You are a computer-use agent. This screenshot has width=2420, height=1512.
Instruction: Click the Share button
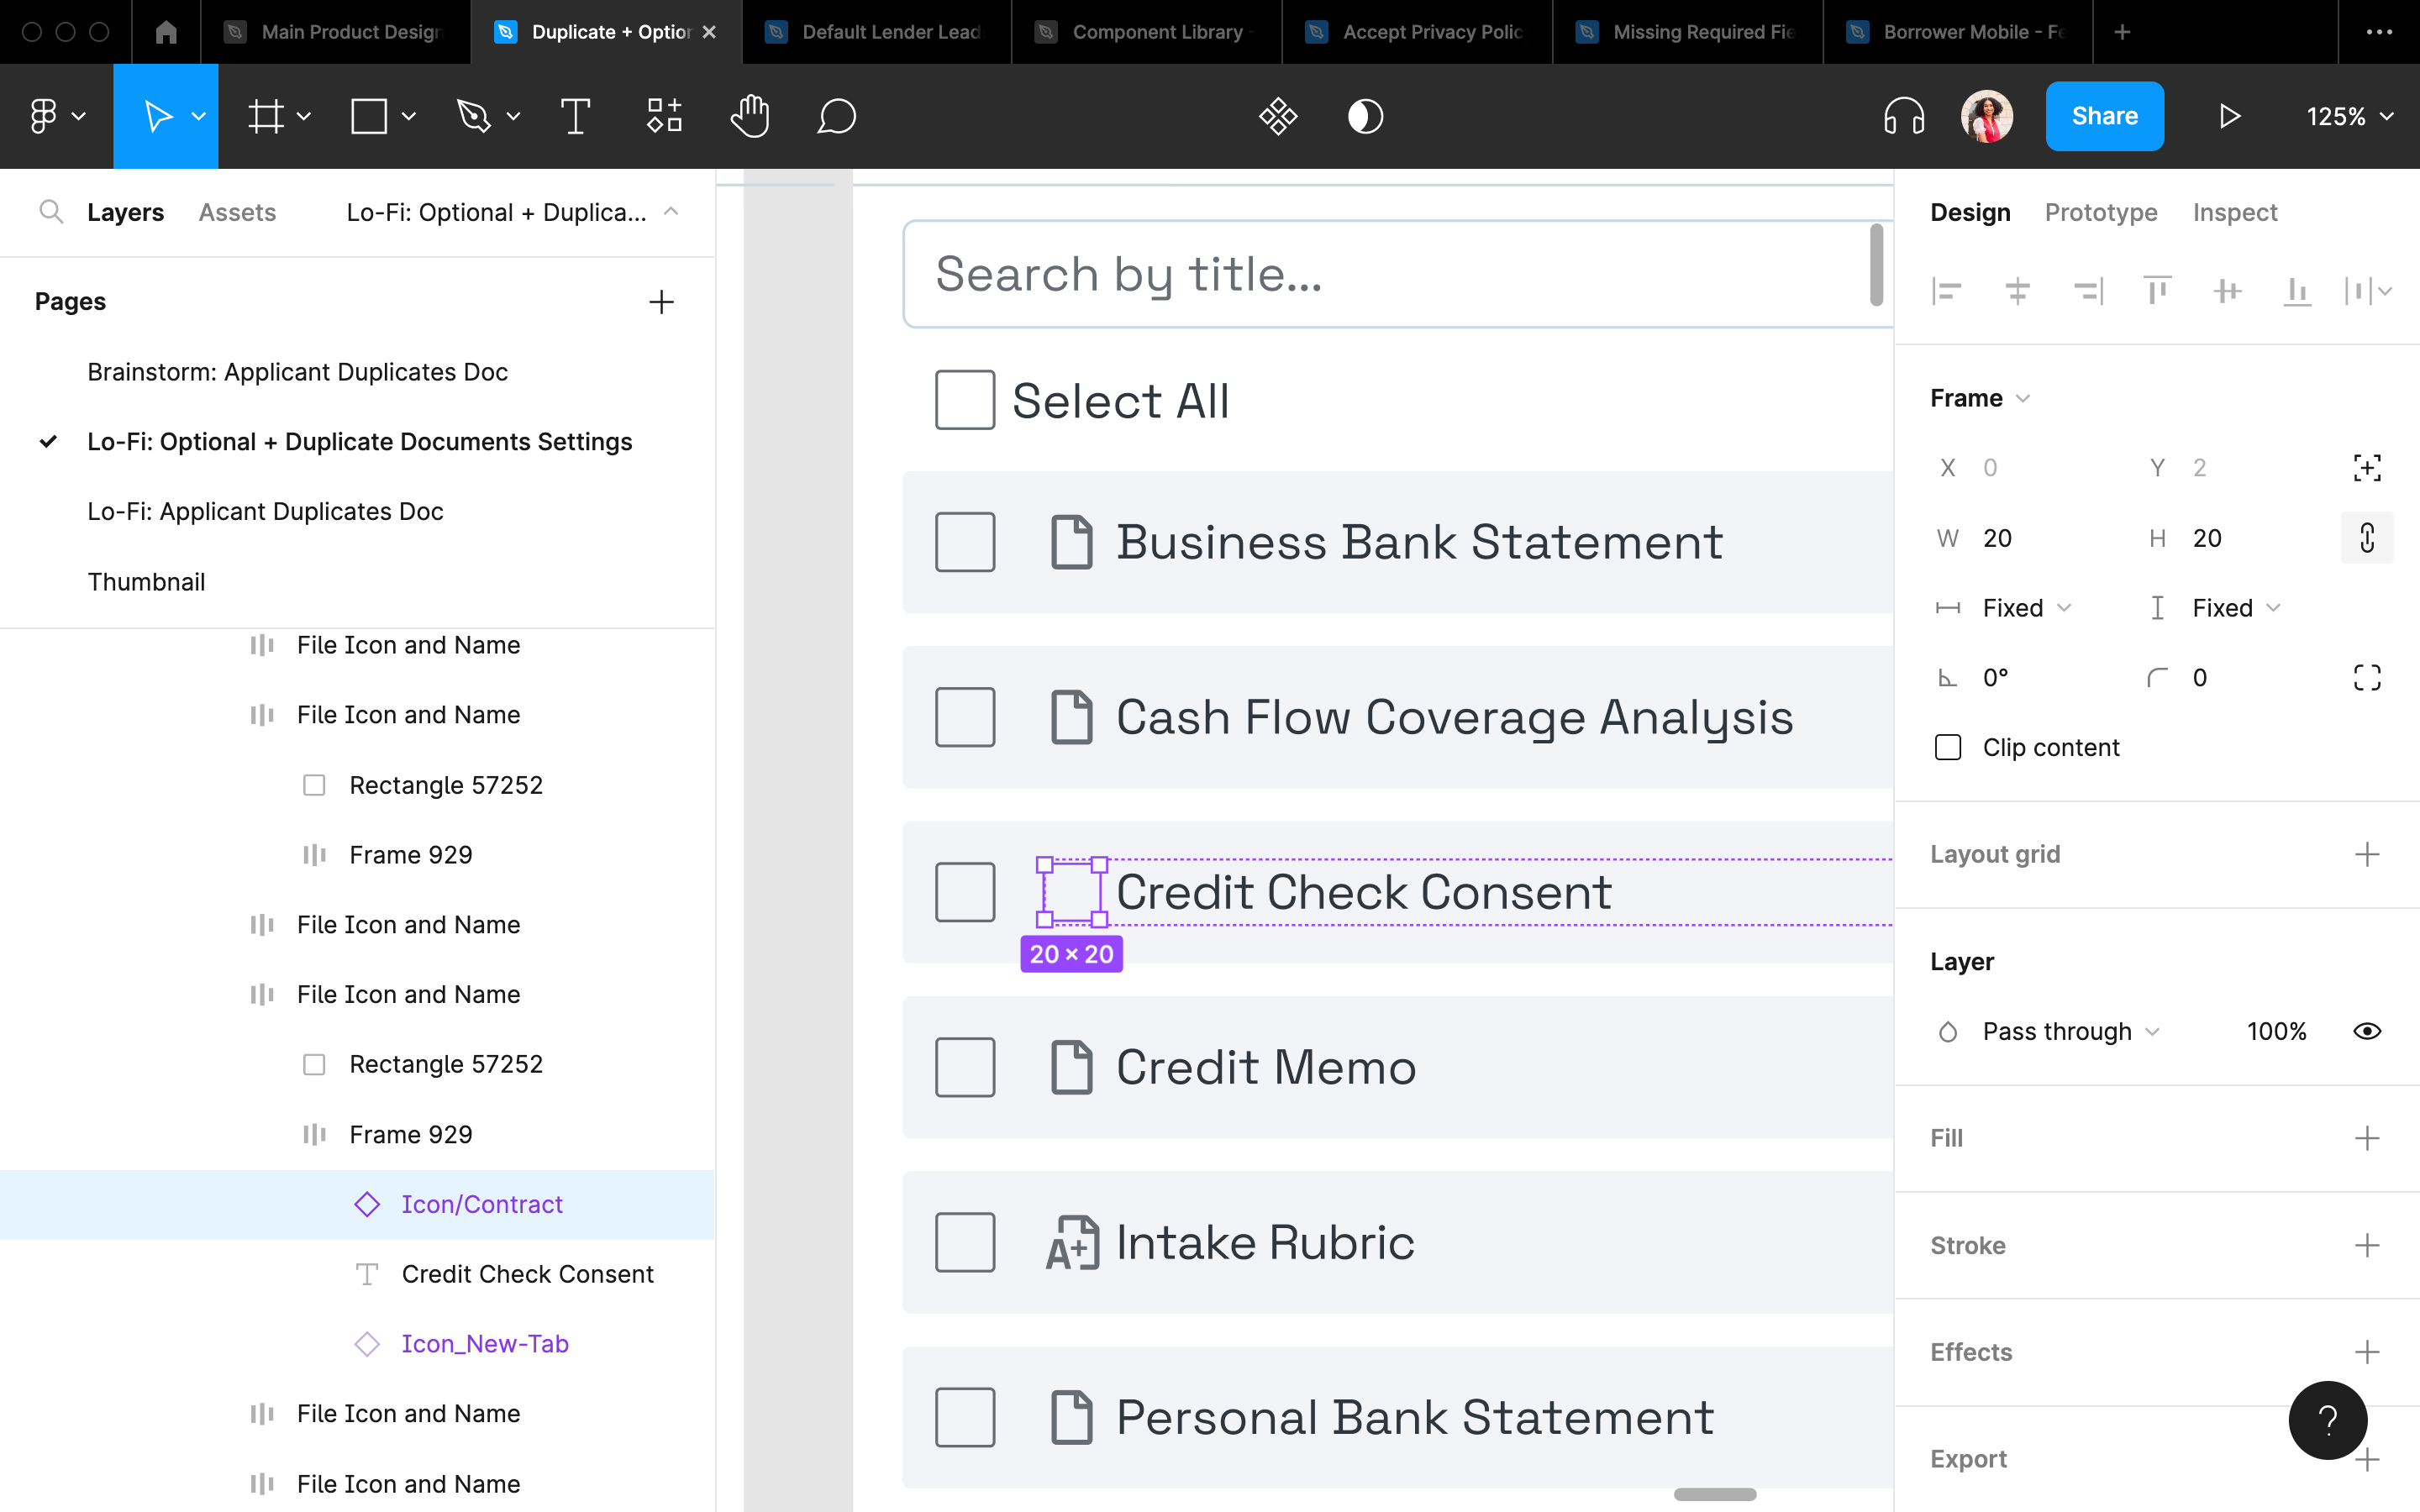click(x=2107, y=117)
